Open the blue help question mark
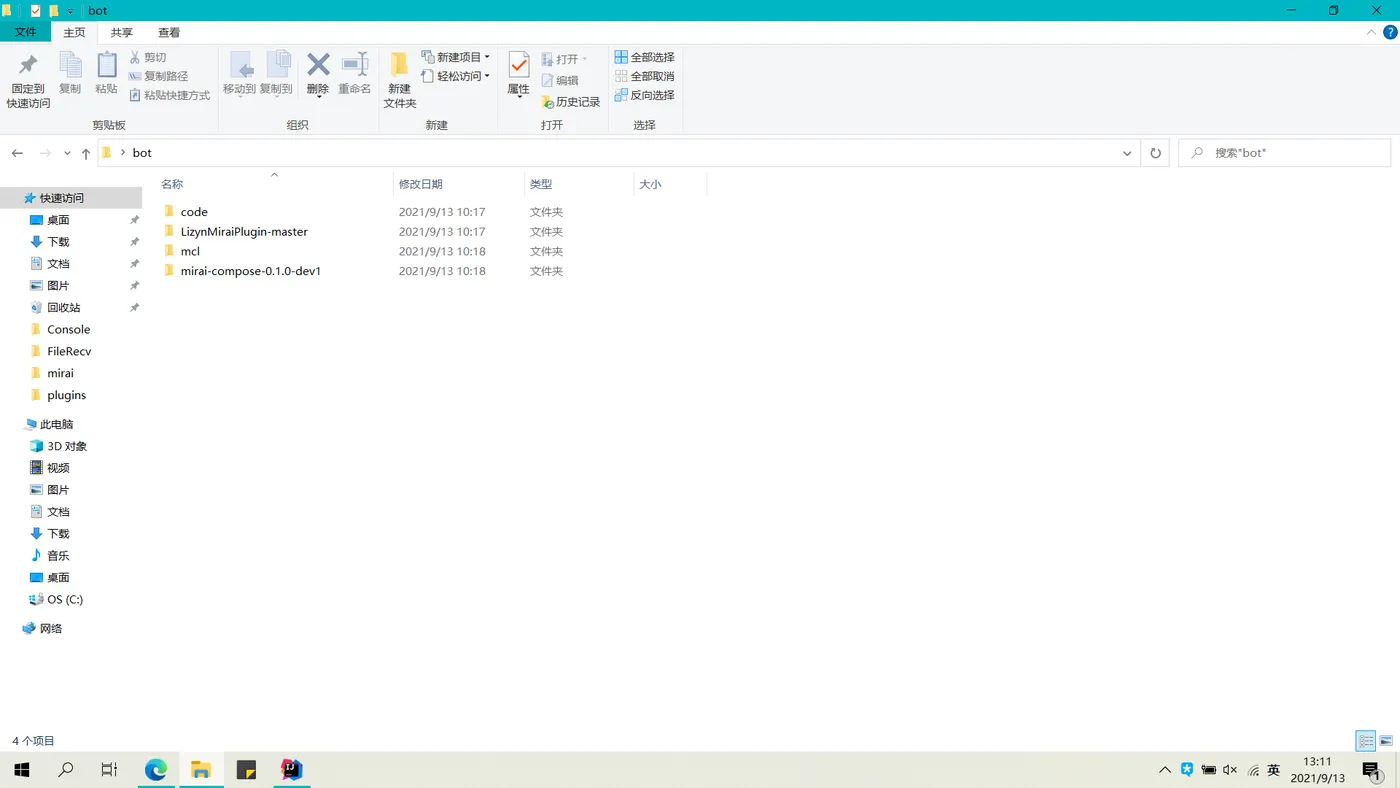 coord(1390,33)
